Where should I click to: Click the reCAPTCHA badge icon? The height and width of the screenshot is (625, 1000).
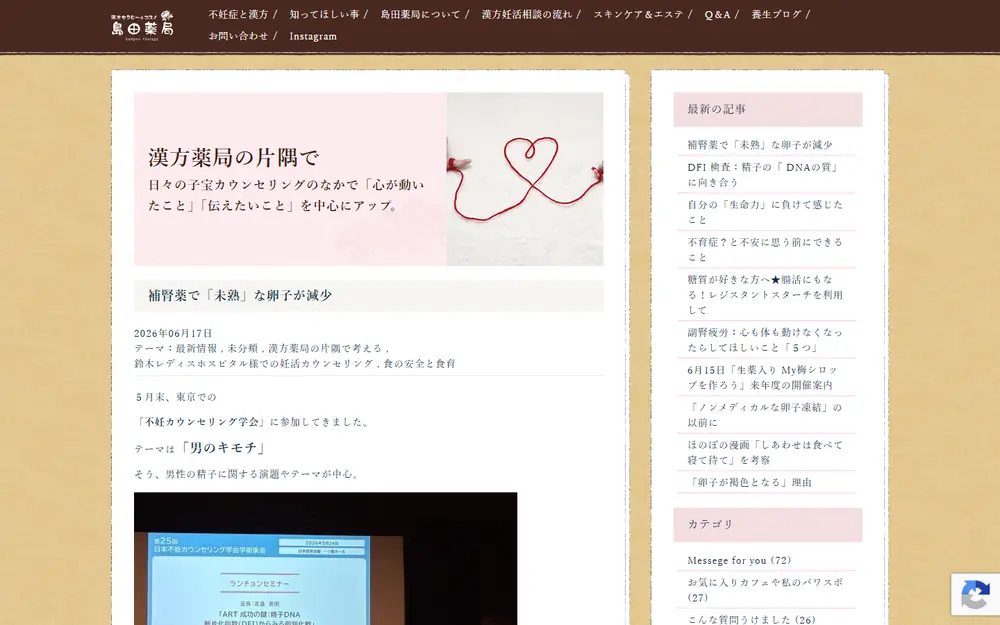[975, 594]
